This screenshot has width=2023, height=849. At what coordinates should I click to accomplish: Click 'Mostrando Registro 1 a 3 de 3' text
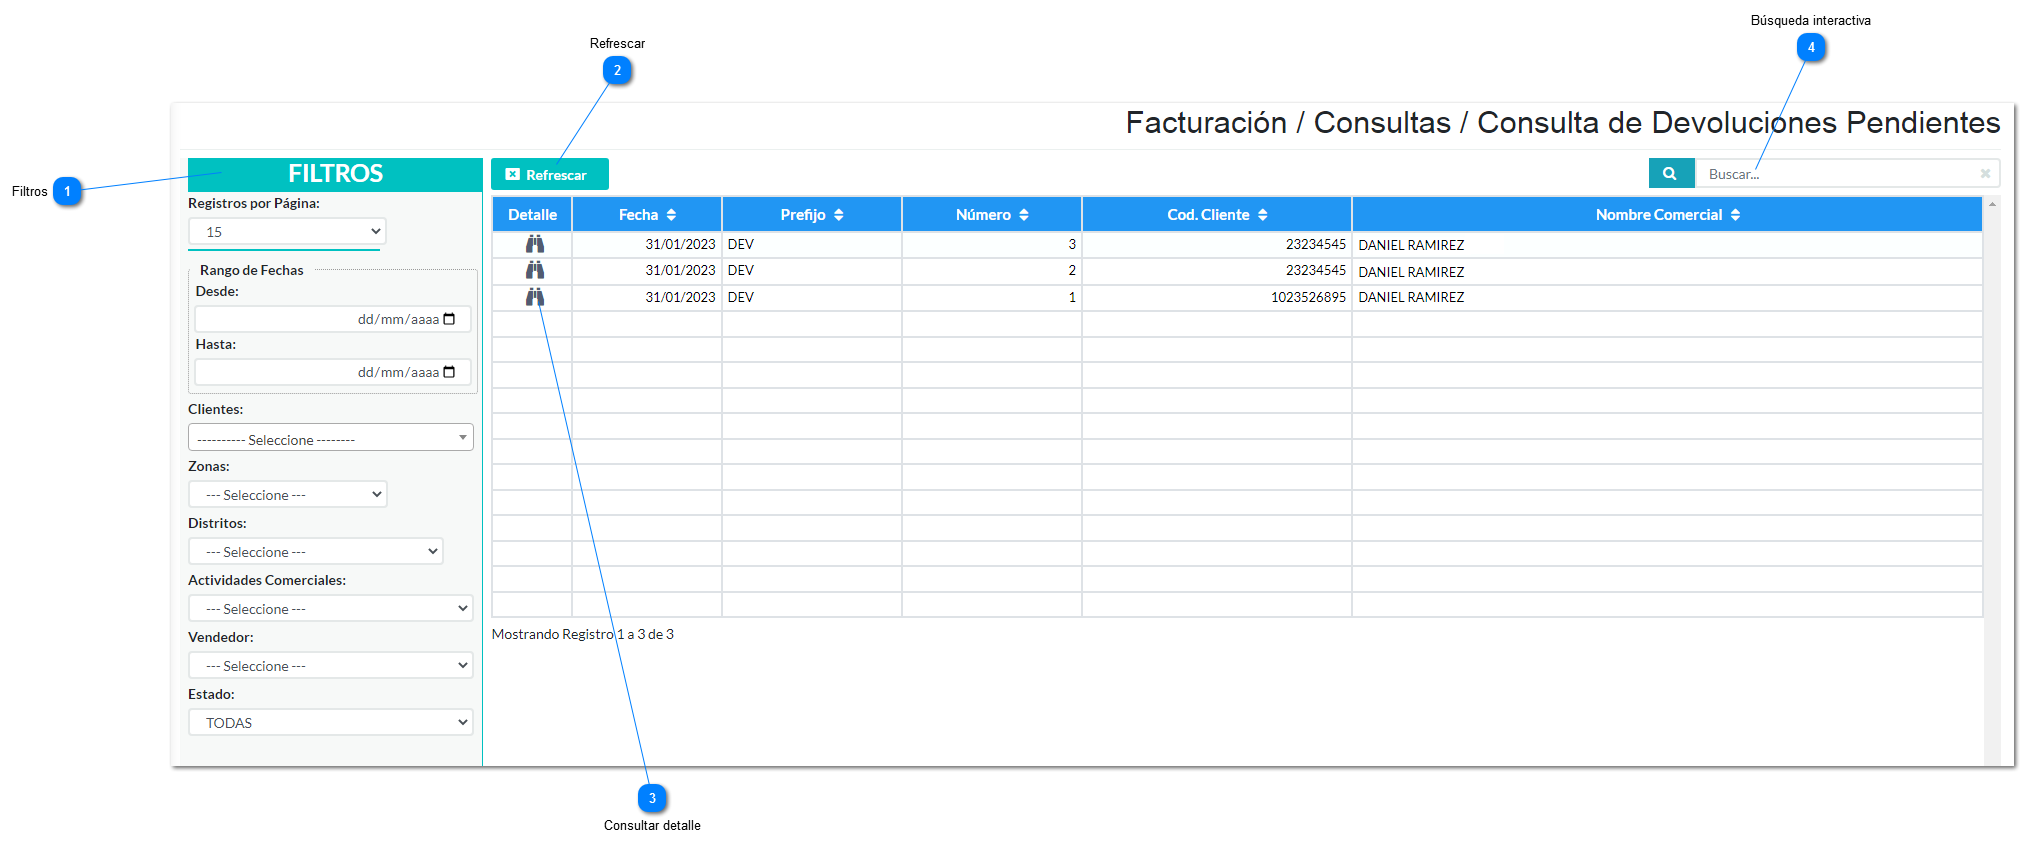pyautogui.click(x=583, y=634)
